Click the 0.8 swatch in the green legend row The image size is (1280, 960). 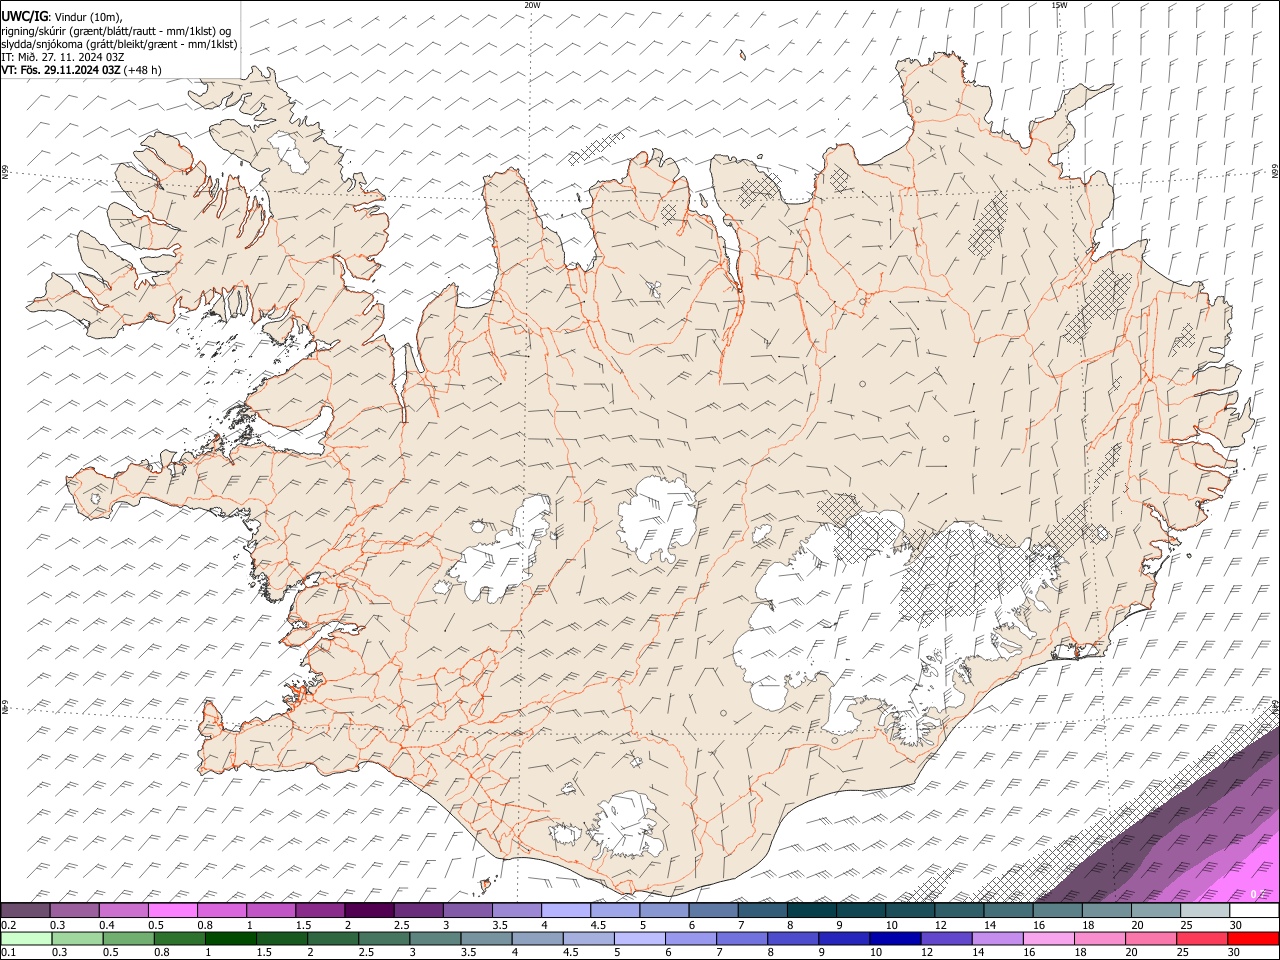coord(179,939)
